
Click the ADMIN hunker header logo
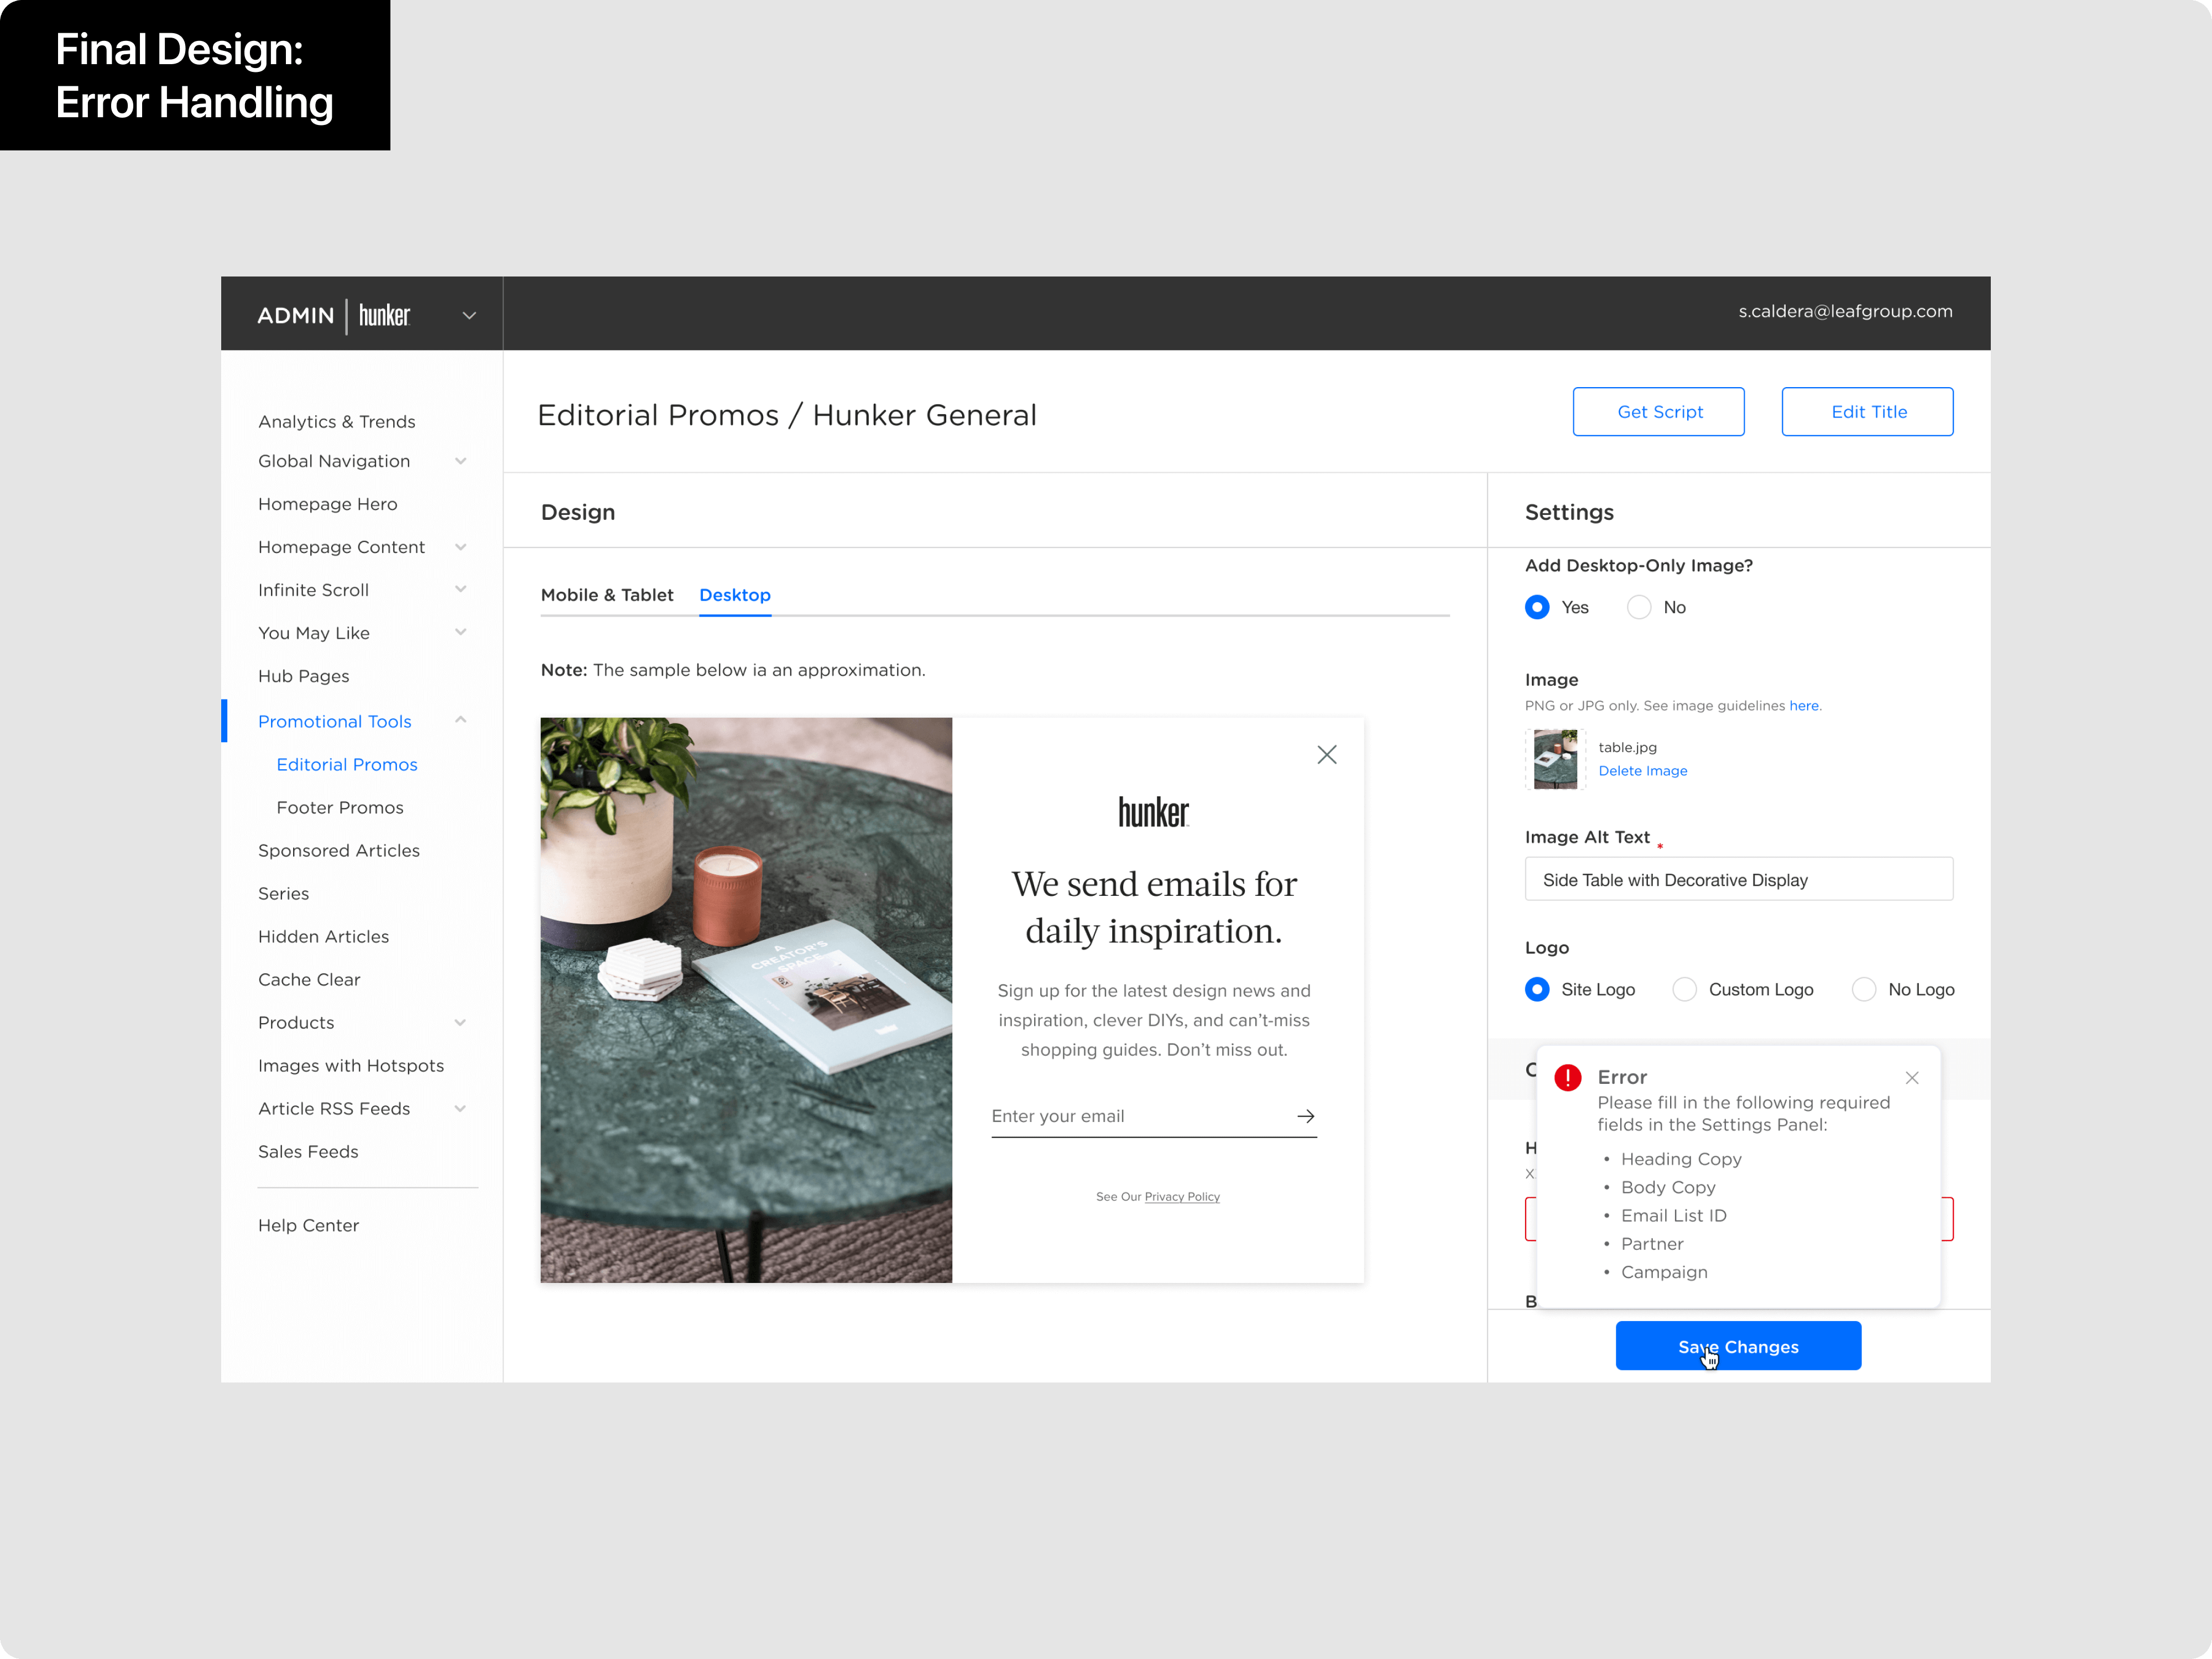coord(334,315)
